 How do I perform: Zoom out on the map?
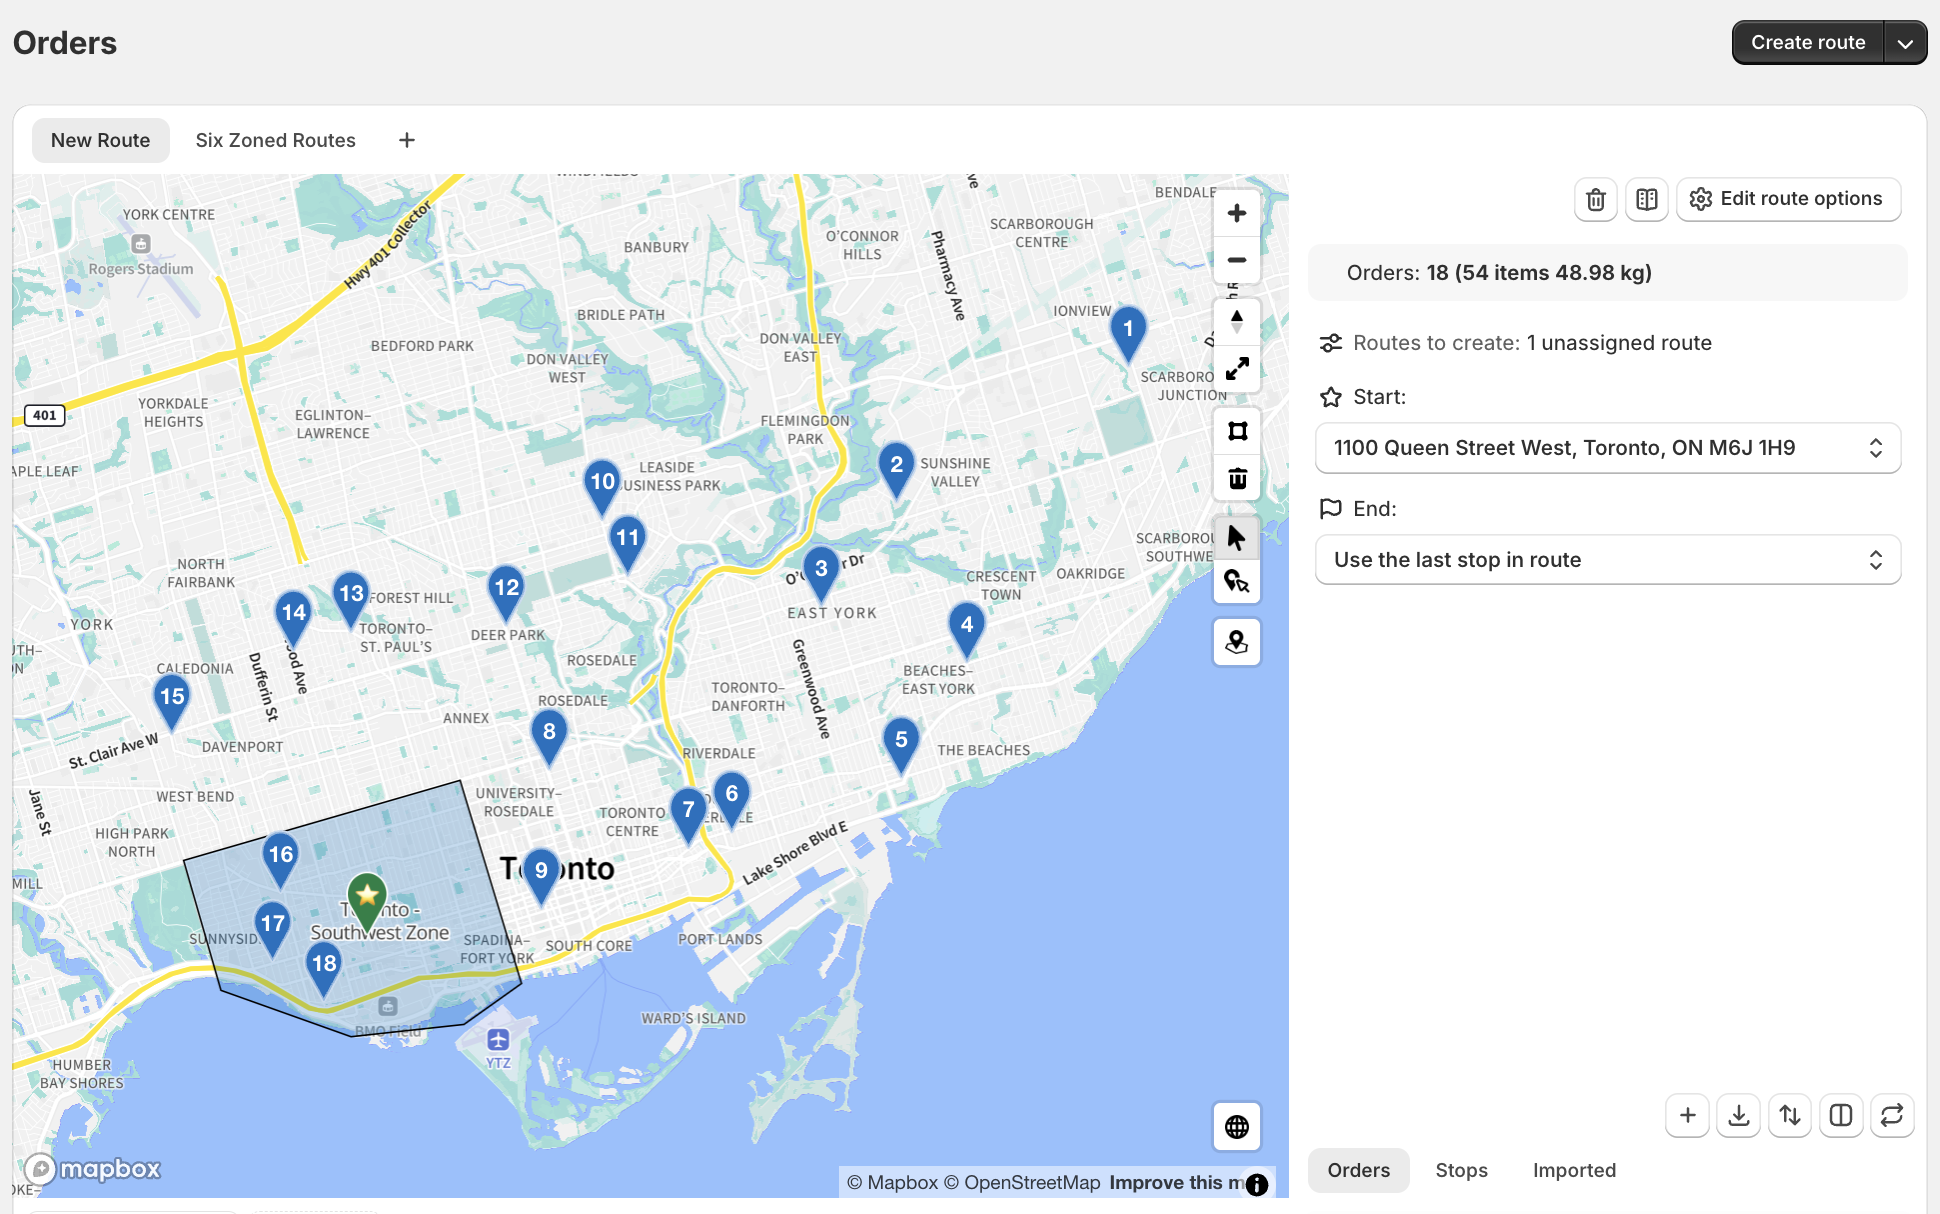point(1237,260)
